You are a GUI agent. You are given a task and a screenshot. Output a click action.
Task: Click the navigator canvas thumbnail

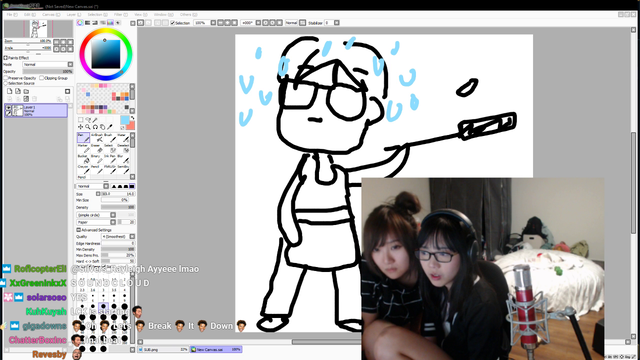38,29
